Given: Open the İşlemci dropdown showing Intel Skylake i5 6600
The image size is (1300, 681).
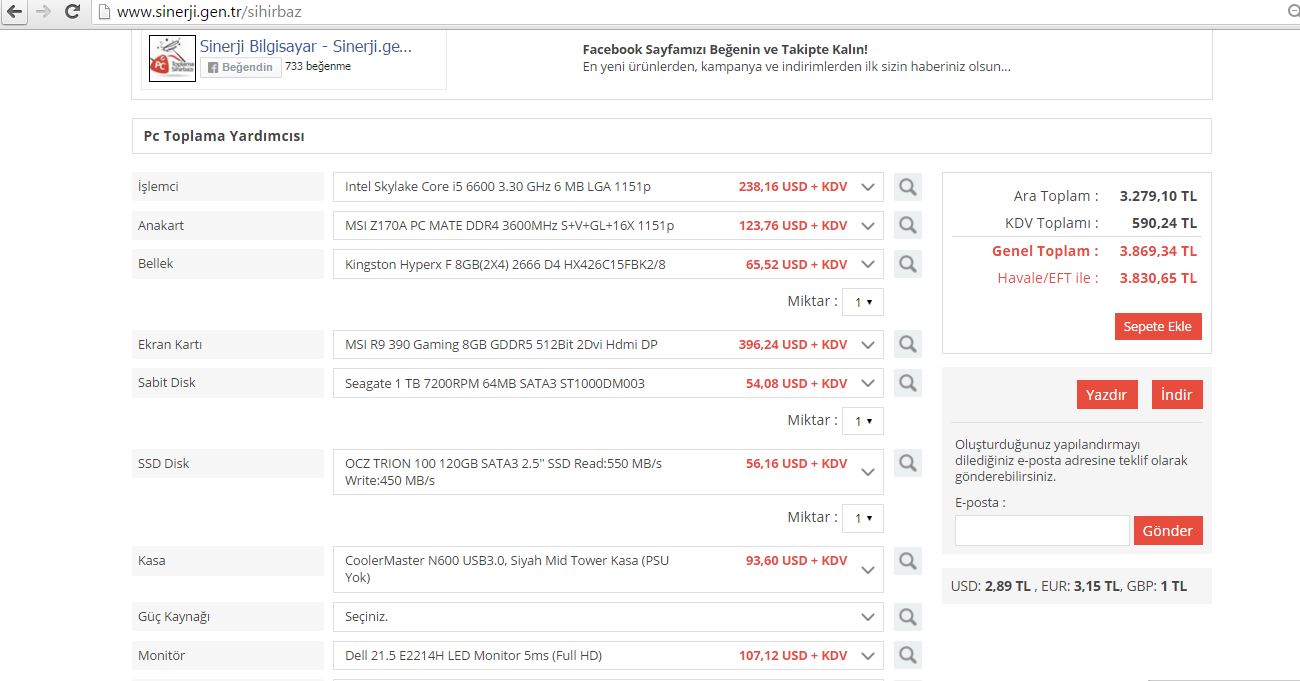Looking at the screenshot, I should pyautogui.click(x=608, y=187).
